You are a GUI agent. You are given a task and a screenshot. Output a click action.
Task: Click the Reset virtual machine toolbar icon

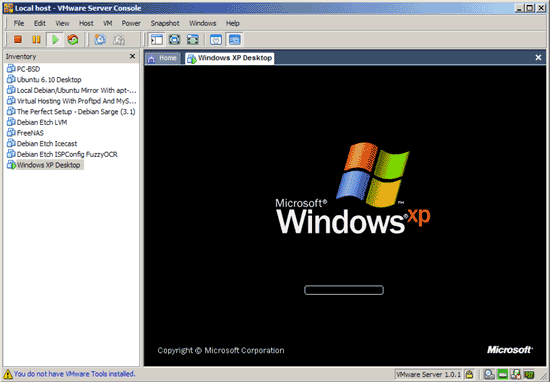point(73,39)
